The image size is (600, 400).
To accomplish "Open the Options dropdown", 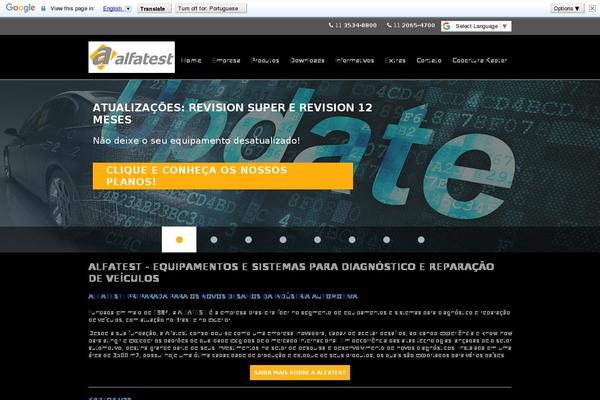I will tap(567, 8).
